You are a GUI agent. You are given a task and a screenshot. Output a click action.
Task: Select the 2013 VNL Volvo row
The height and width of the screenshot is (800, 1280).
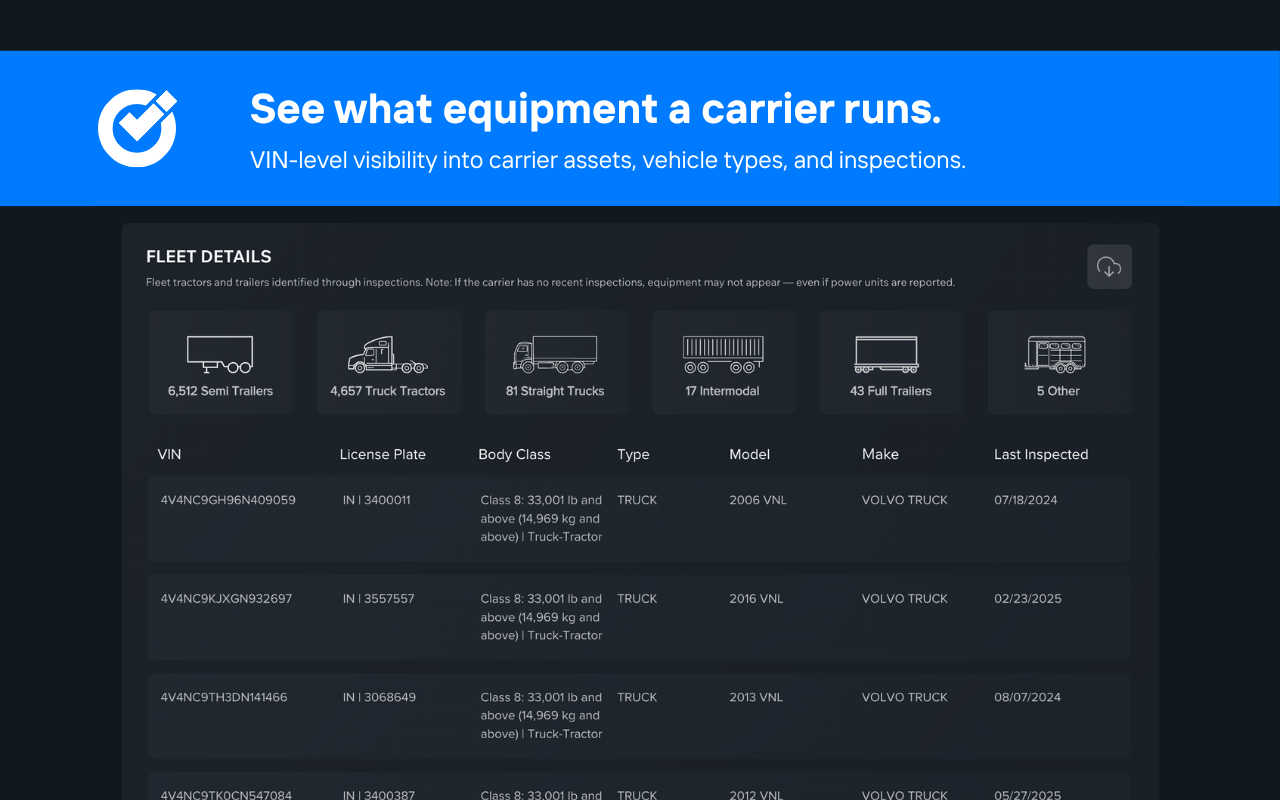[x=640, y=715]
